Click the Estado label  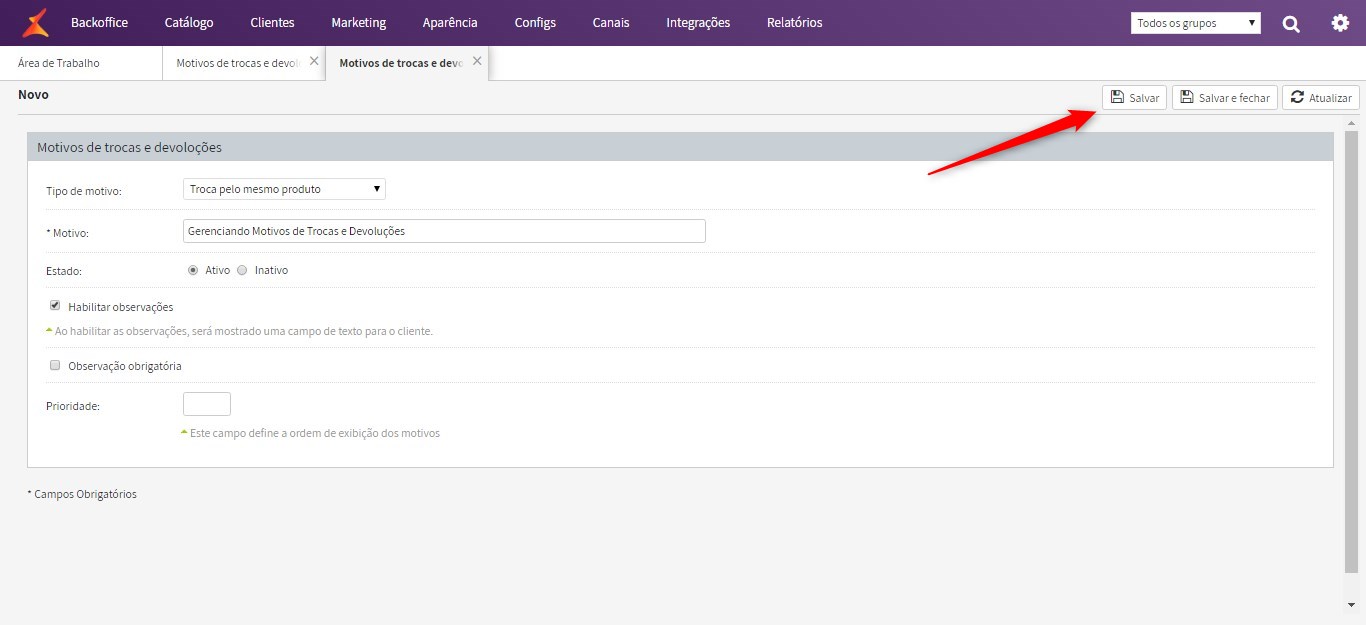coord(63,271)
